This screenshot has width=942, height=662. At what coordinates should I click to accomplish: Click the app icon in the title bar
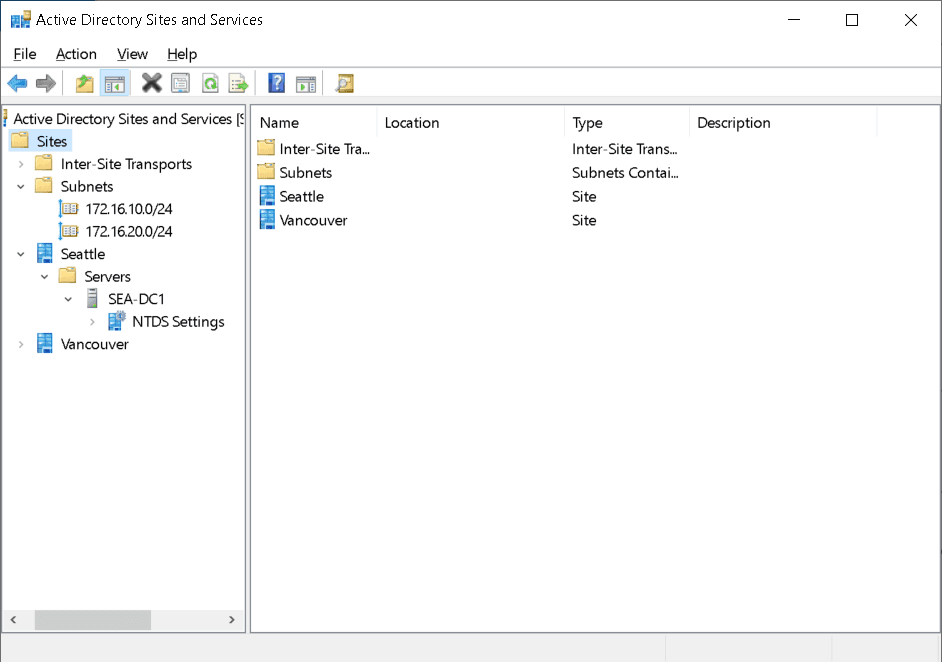click(x=20, y=20)
